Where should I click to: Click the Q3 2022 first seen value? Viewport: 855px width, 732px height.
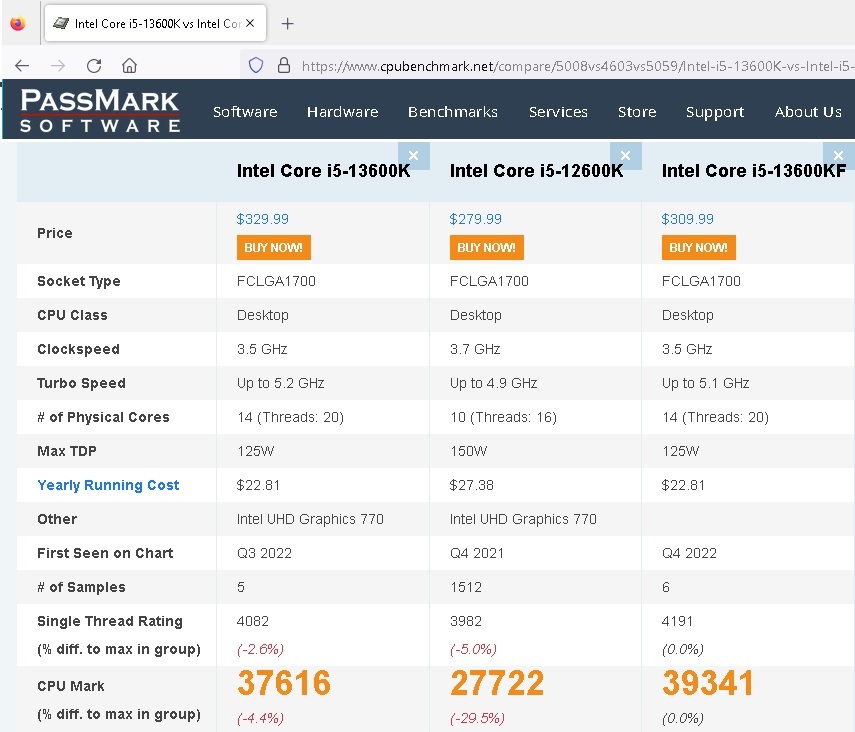pyautogui.click(x=264, y=553)
